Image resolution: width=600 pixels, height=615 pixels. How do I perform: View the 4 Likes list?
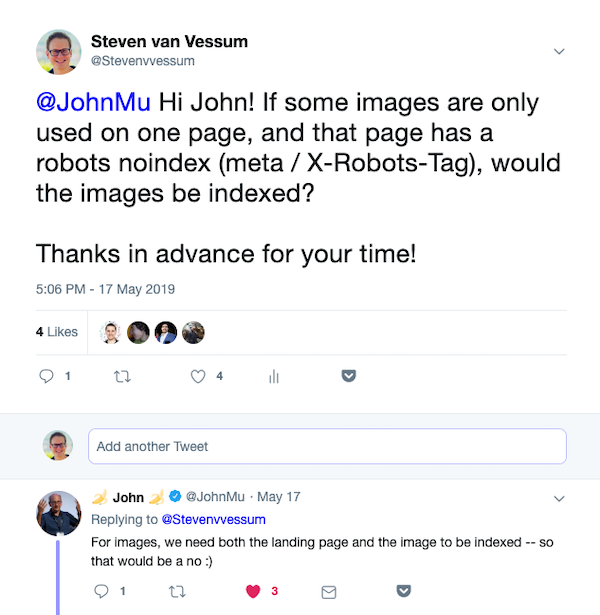click(x=57, y=332)
